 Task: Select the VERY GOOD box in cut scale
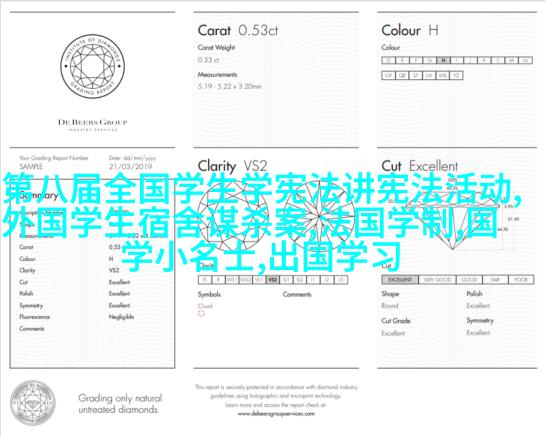coord(437,280)
